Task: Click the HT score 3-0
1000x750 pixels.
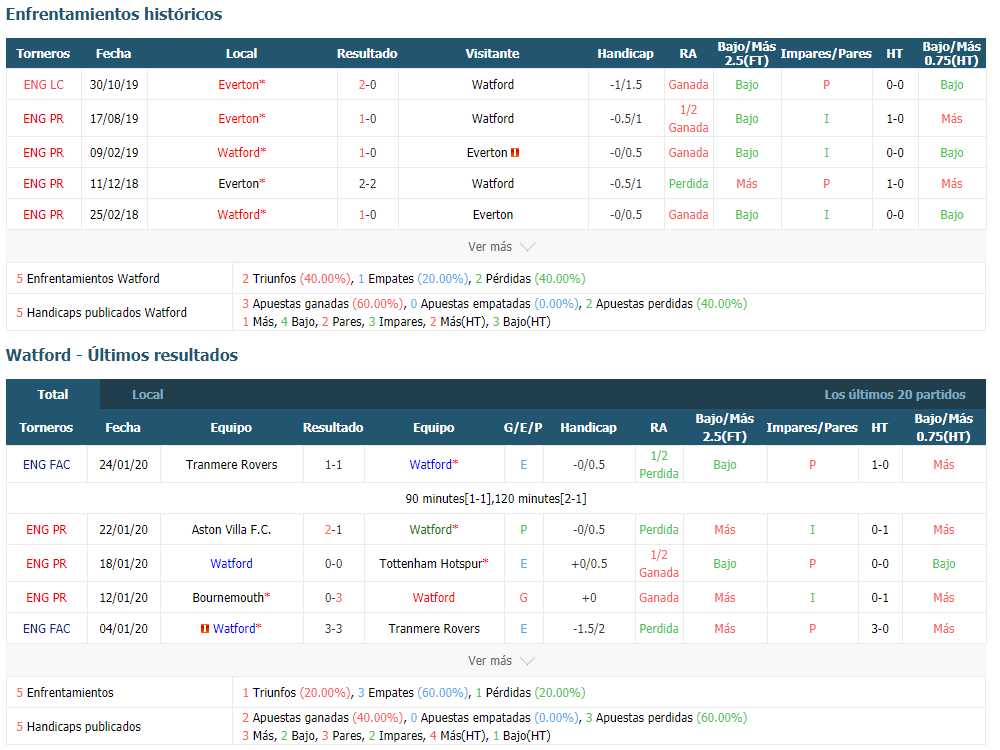Action: click(880, 629)
